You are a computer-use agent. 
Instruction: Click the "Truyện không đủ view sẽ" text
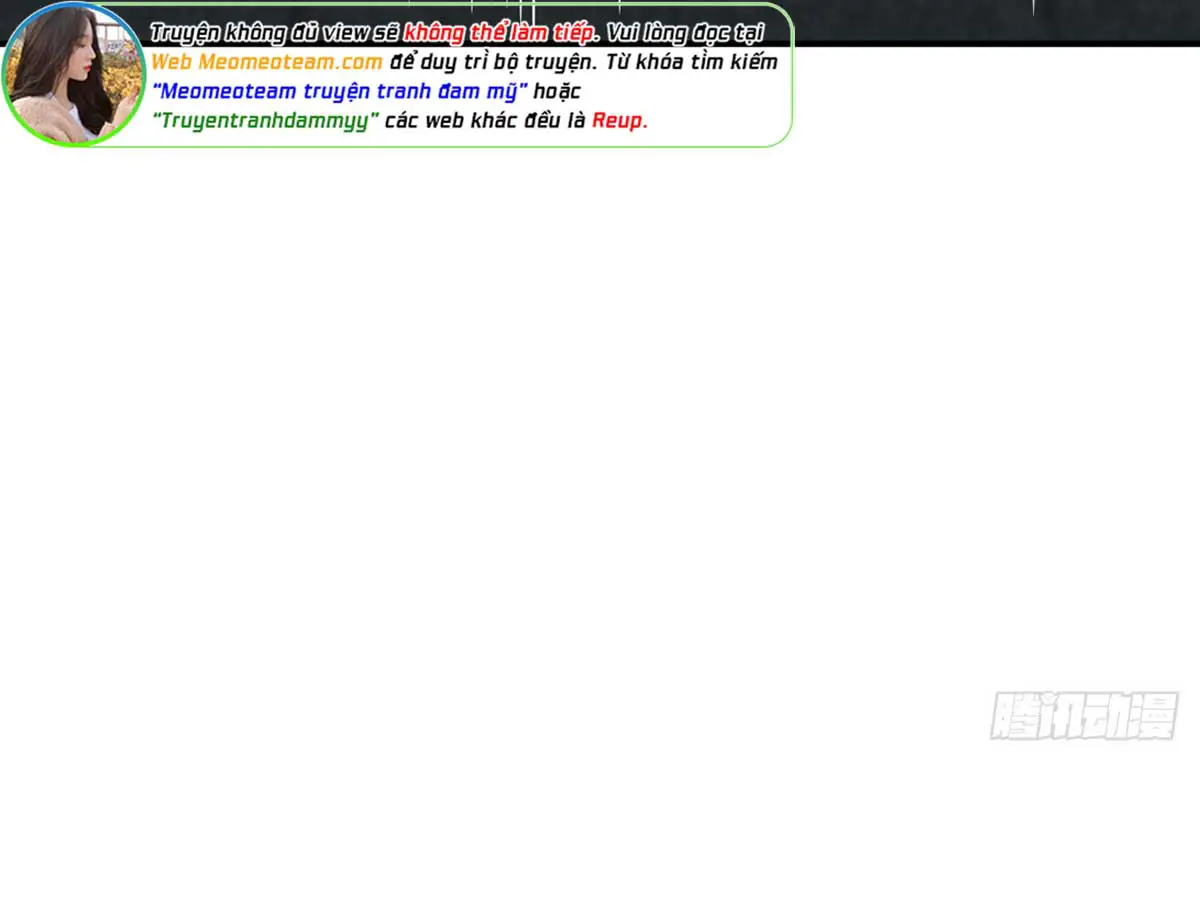275,32
